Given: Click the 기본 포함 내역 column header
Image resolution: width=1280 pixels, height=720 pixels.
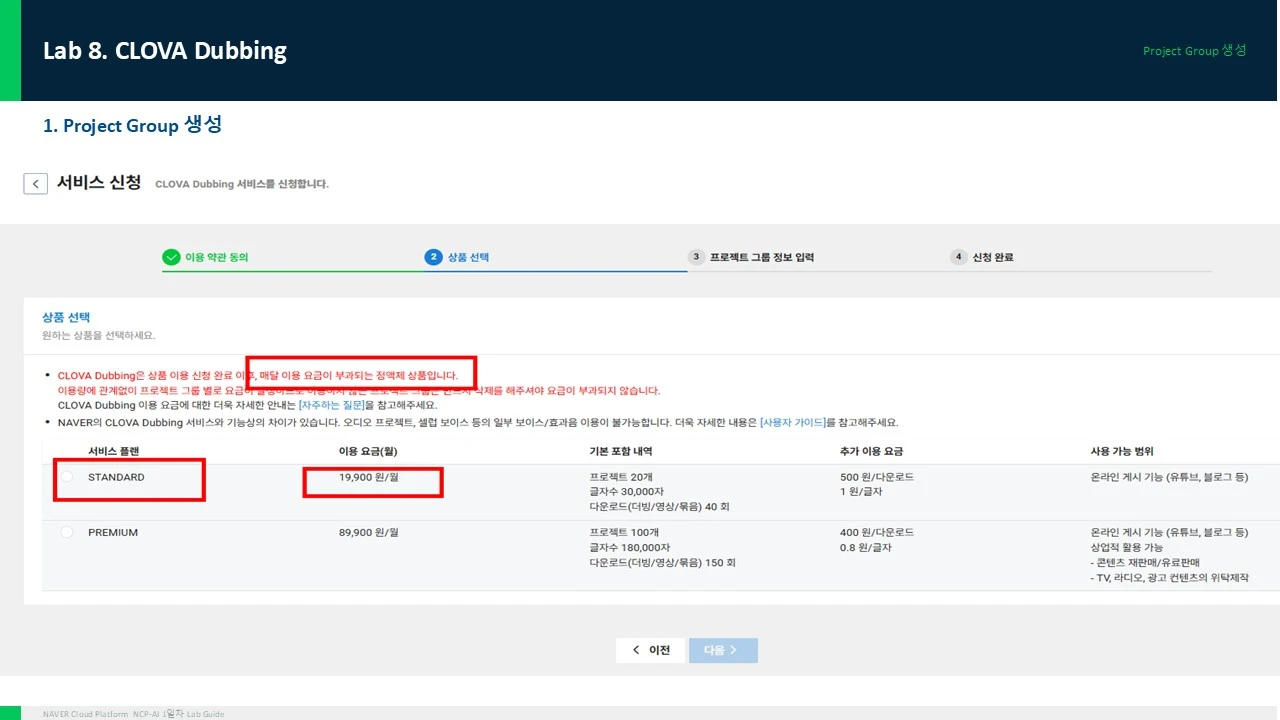Looking at the screenshot, I should click(x=623, y=451).
